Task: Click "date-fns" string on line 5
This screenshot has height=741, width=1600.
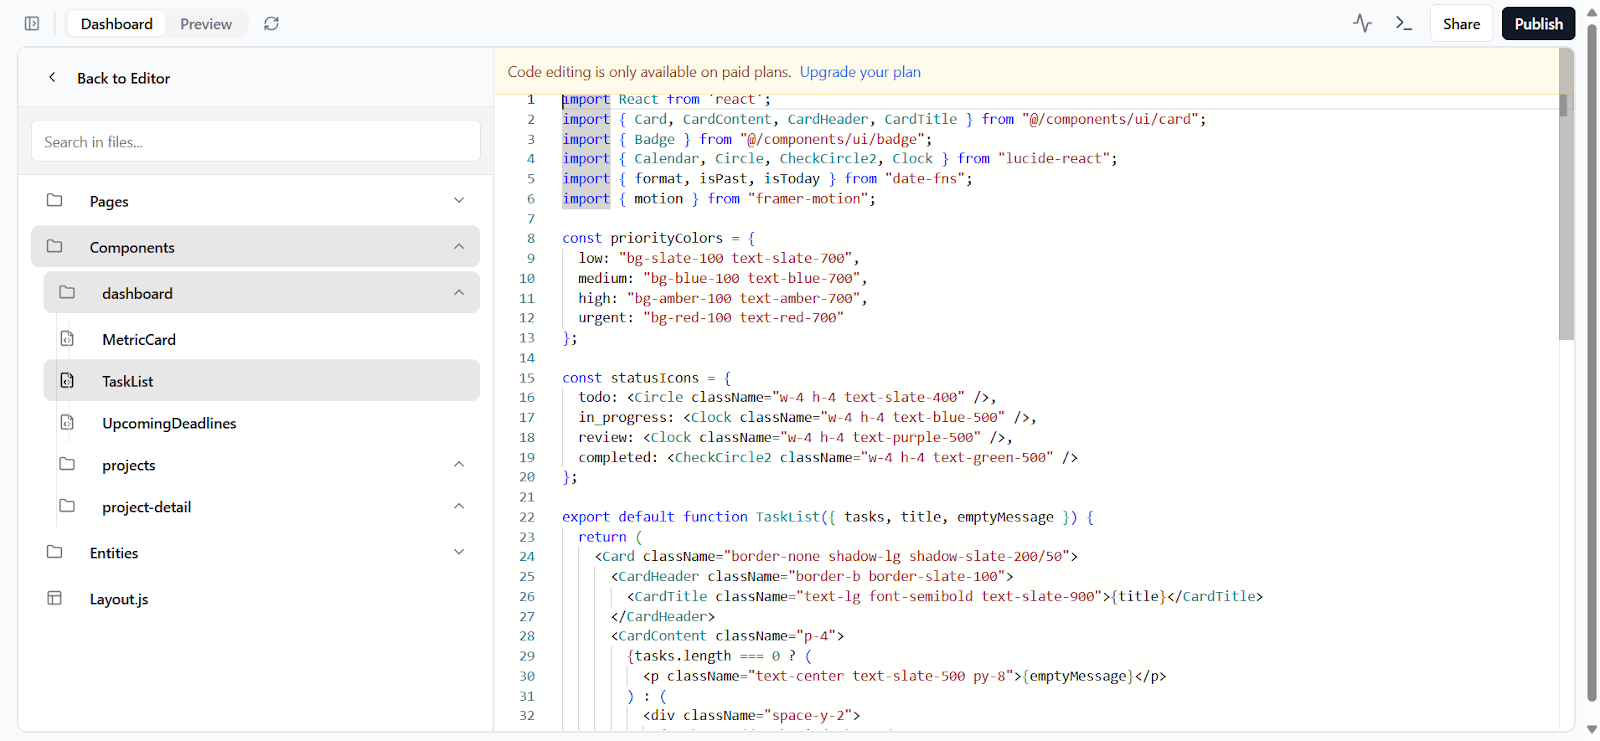Action: click(x=925, y=179)
